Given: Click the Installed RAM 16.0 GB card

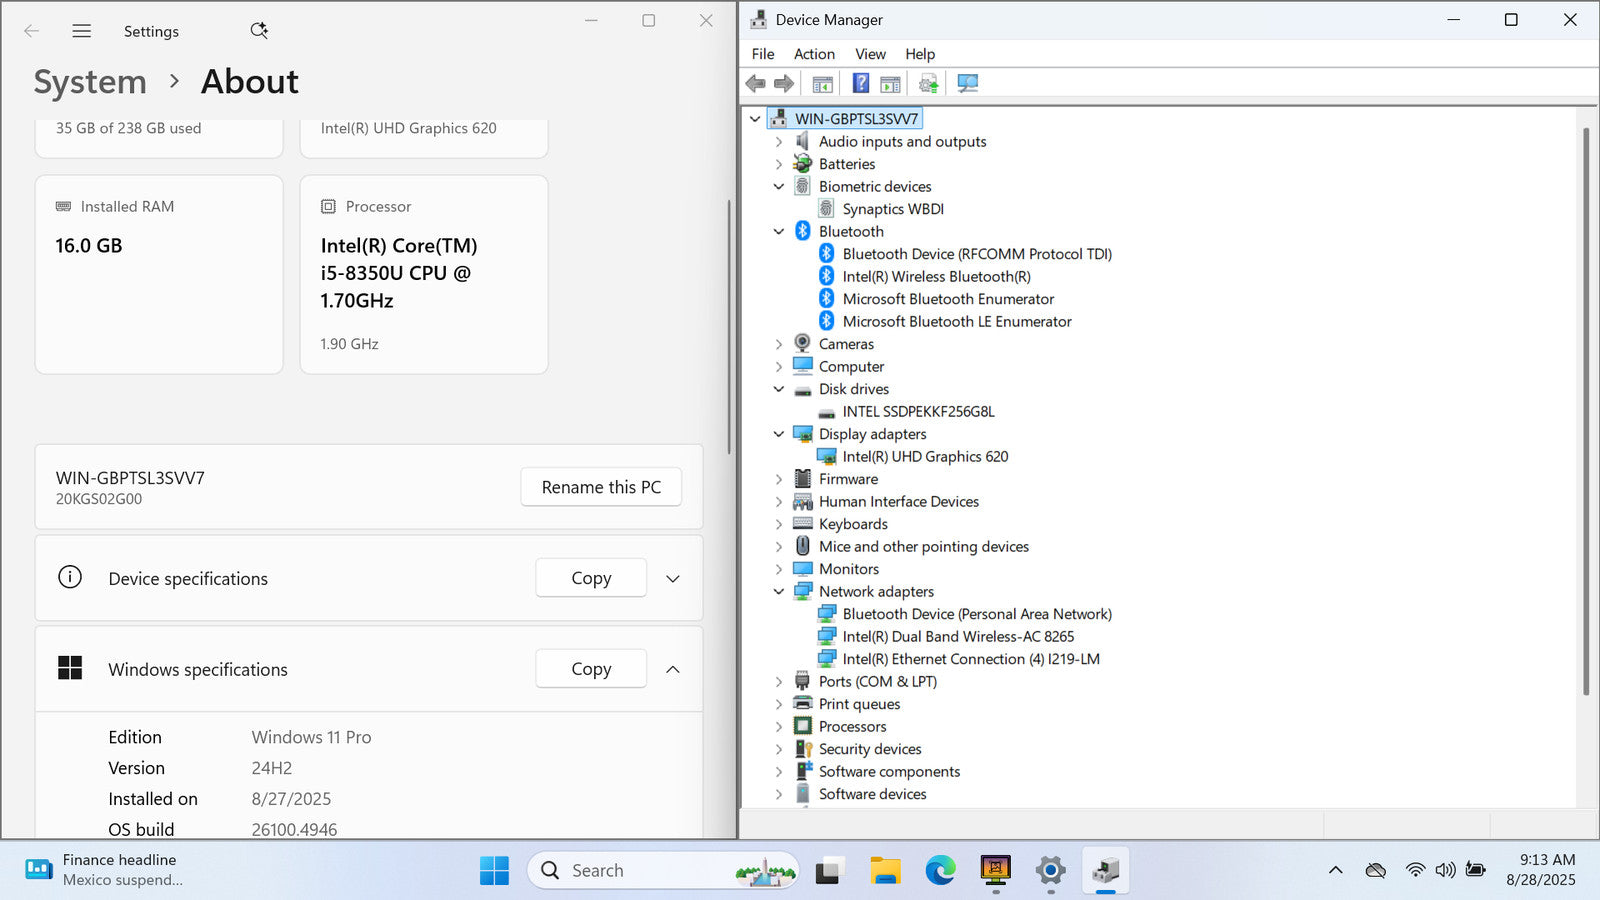Looking at the screenshot, I should [159, 275].
